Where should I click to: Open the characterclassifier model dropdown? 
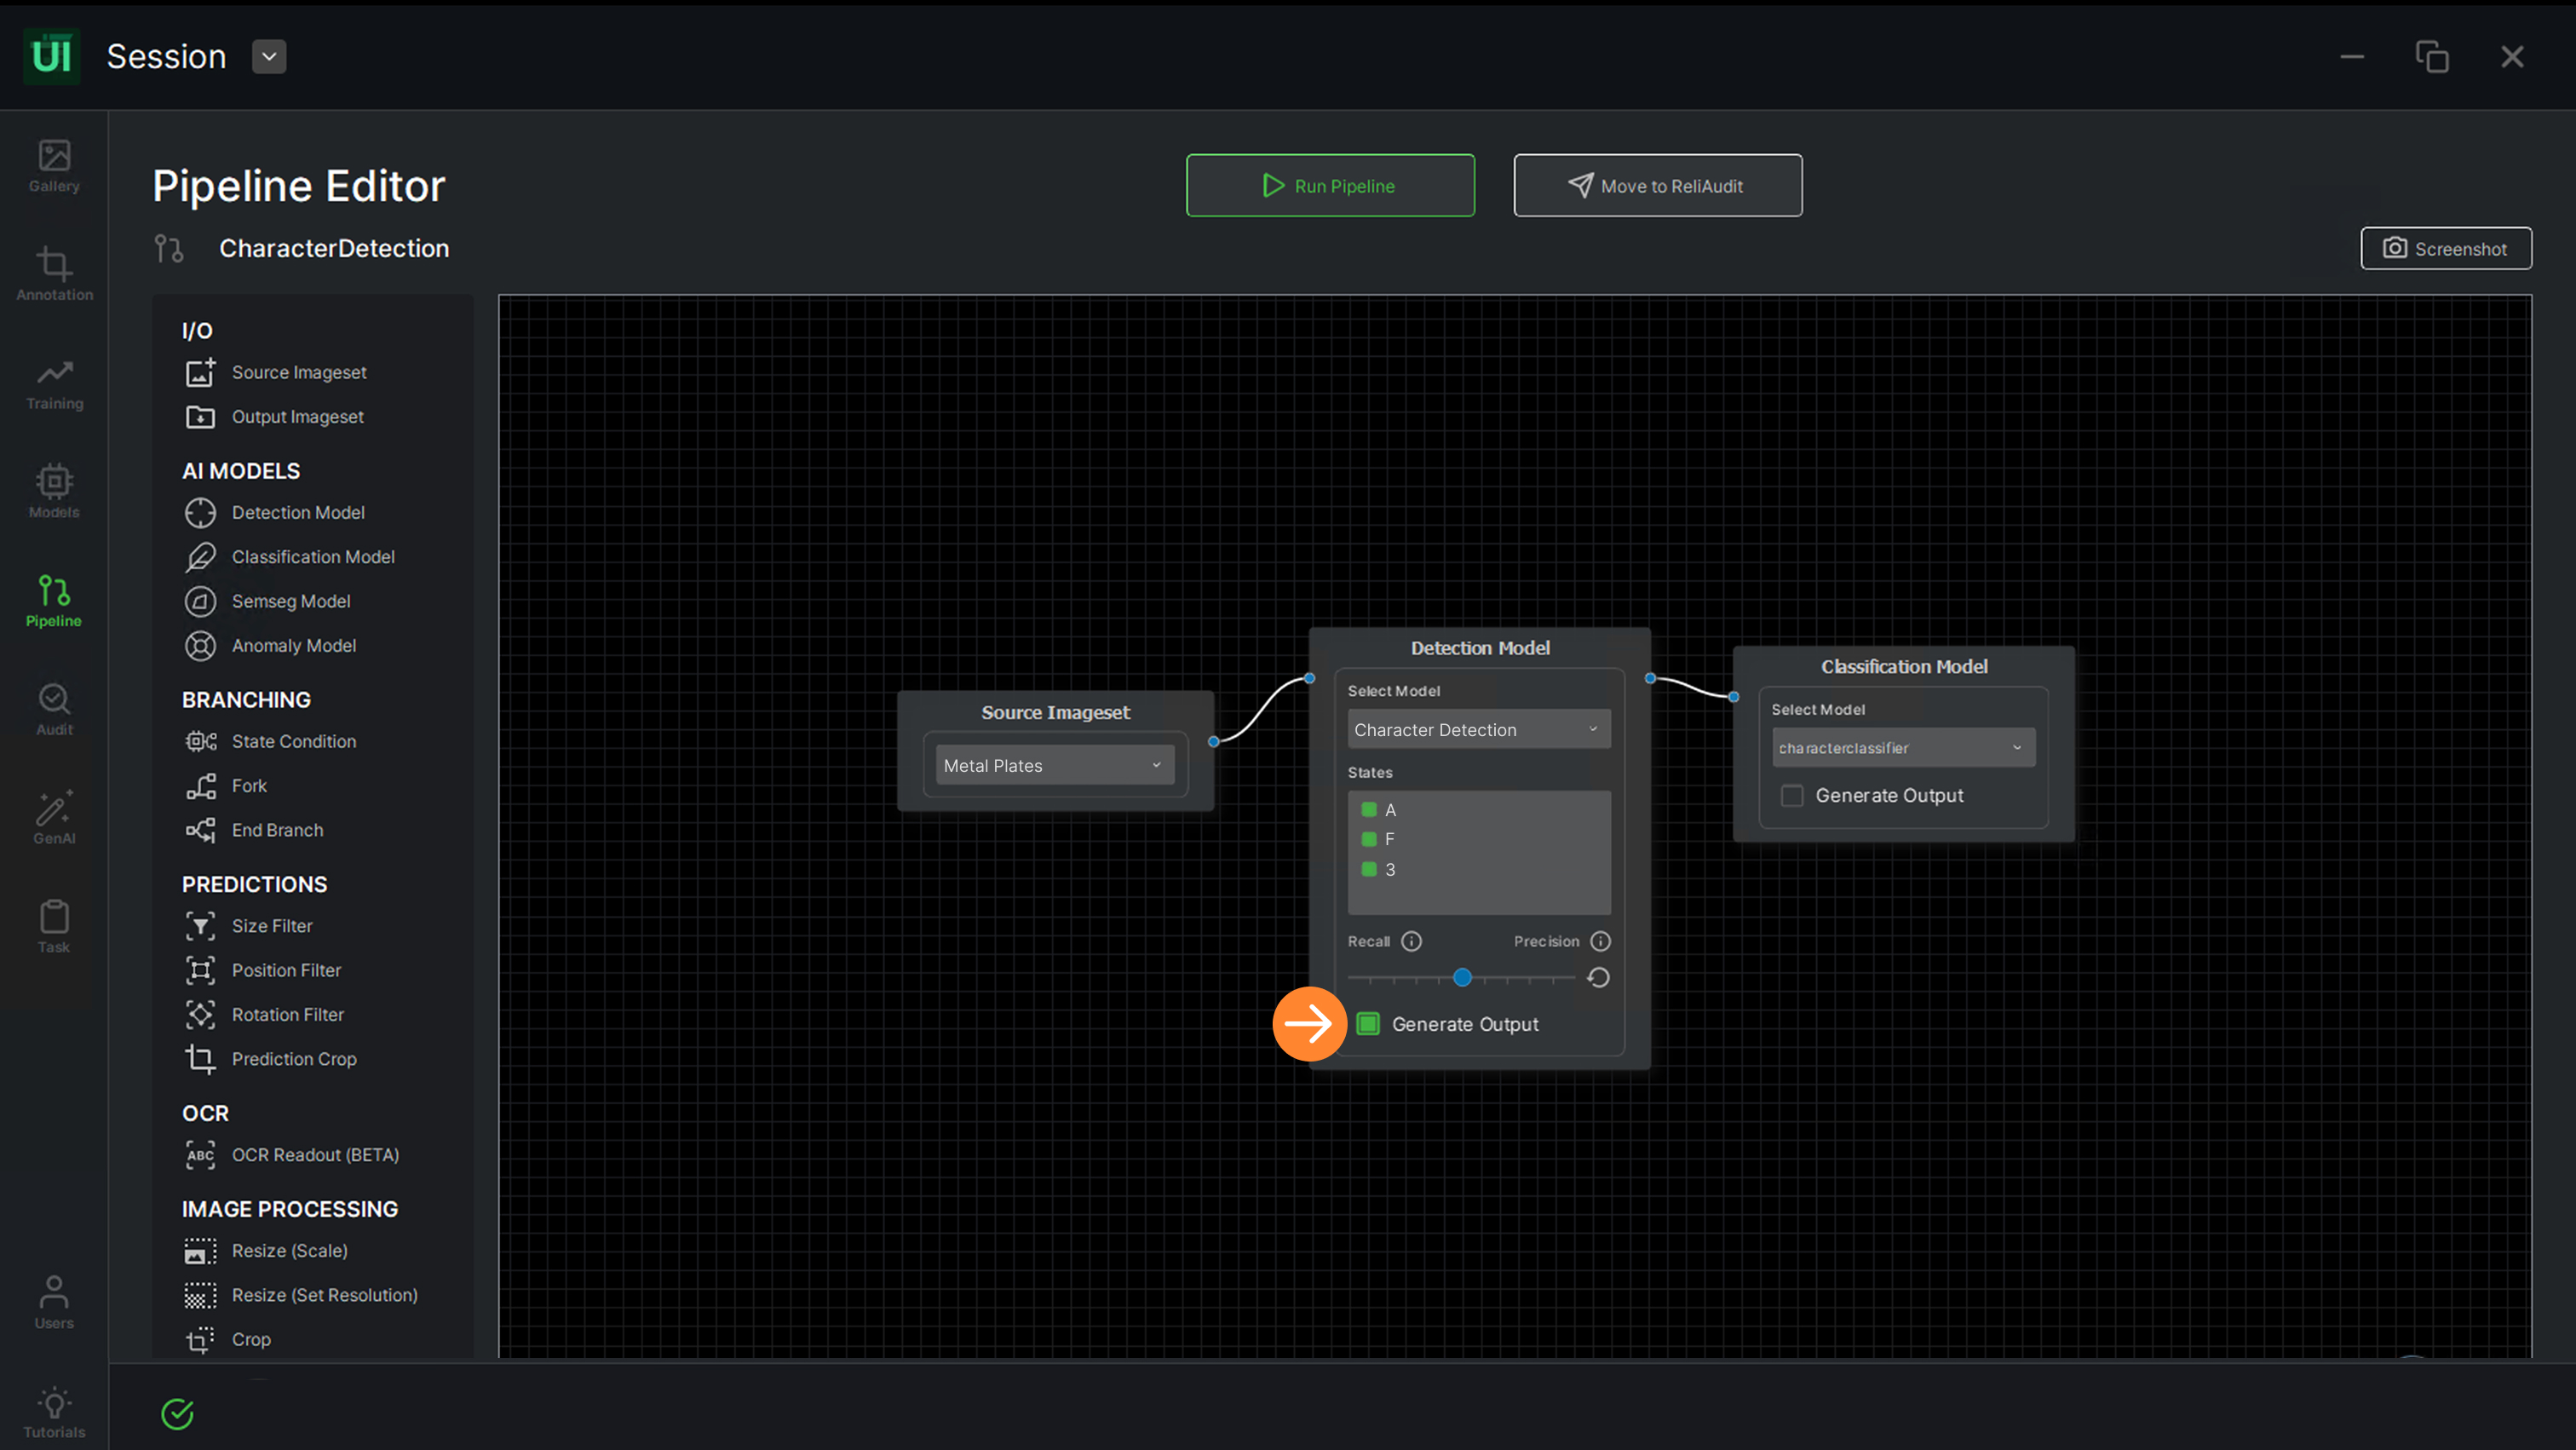[1903, 748]
